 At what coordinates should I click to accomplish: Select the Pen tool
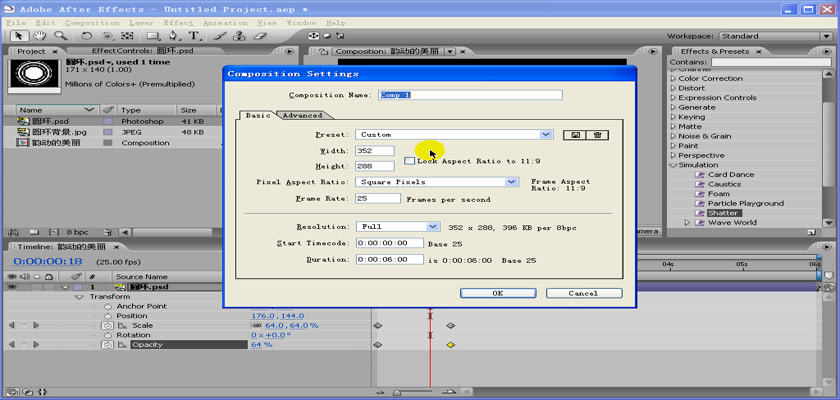point(174,36)
